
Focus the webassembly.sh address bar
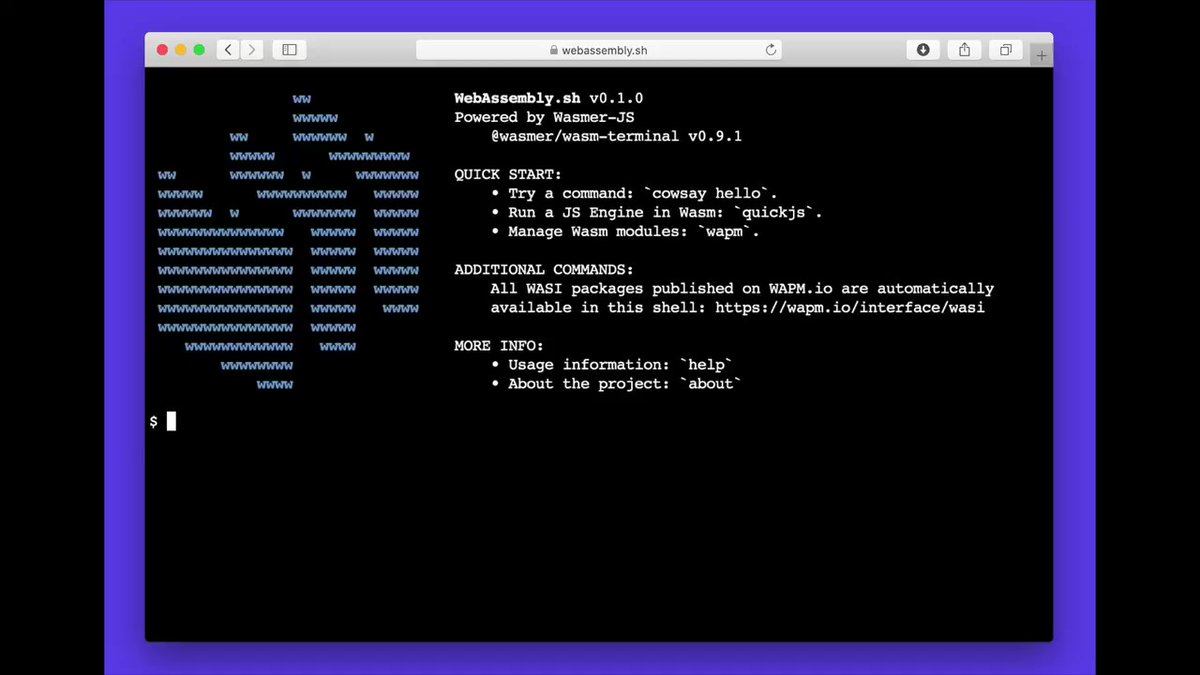click(598, 50)
